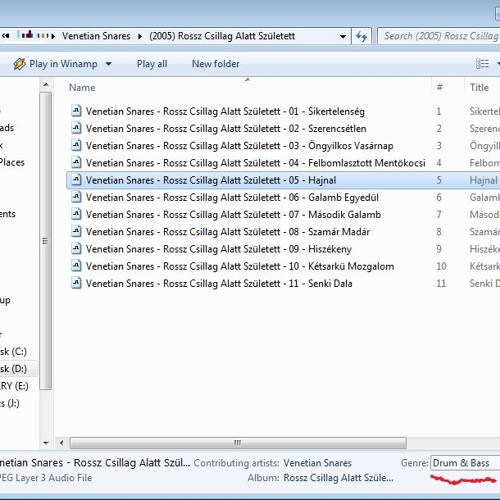Click the navigation pane vertical scrollbar thumb
Viewport: 500px width, 500px height.
(46, 241)
